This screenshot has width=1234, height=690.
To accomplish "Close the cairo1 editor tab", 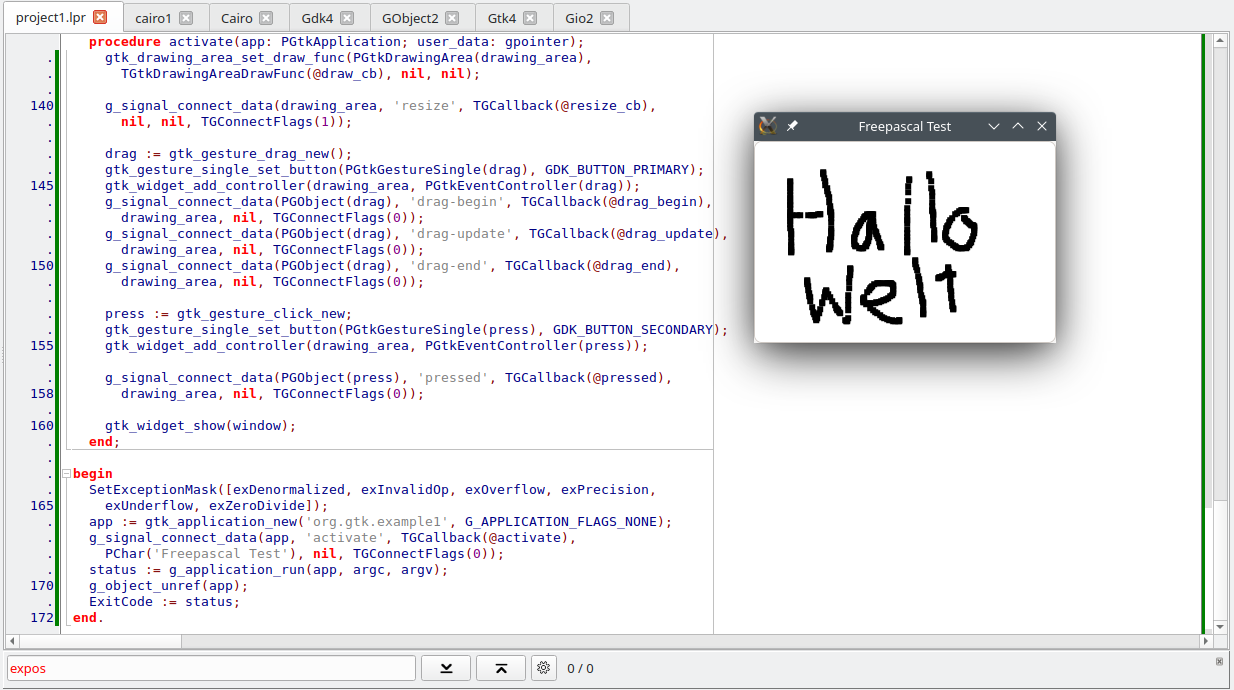I will click(x=186, y=18).
